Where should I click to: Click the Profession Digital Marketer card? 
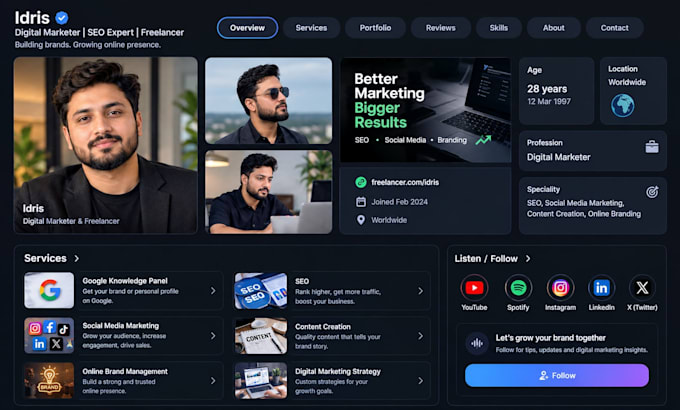pos(592,151)
